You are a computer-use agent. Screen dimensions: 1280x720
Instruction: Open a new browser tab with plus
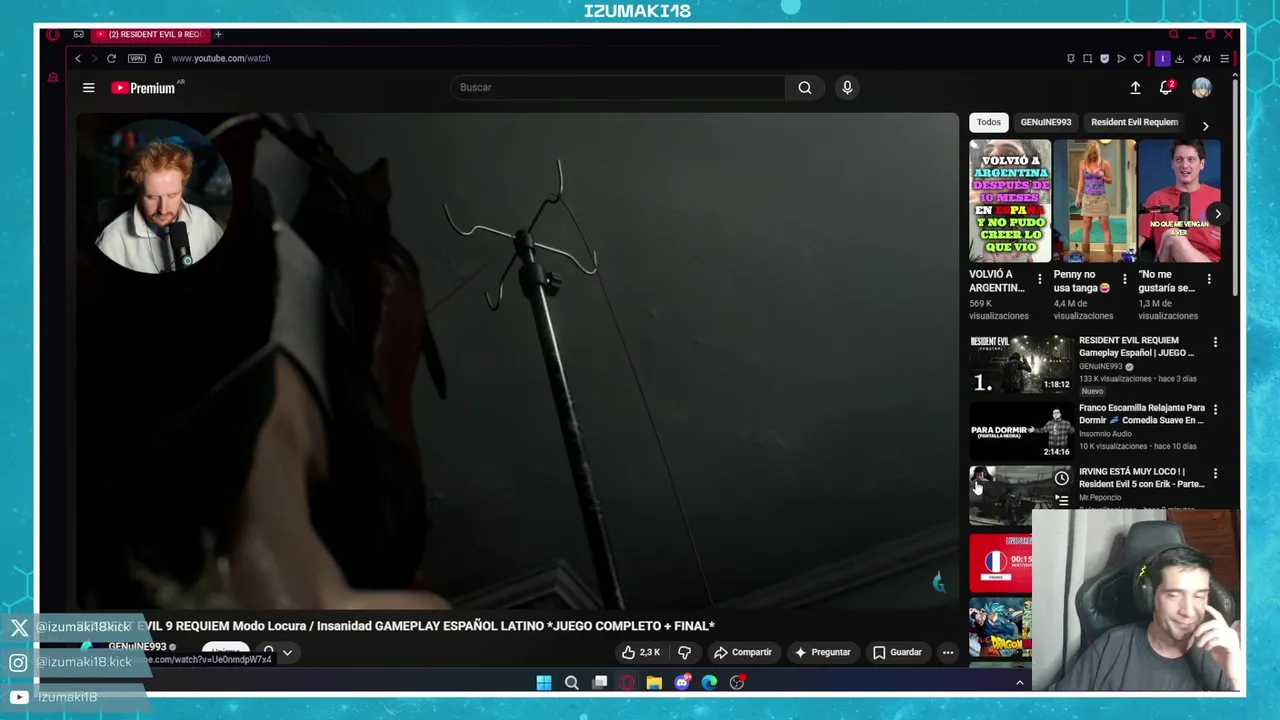coord(218,34)
